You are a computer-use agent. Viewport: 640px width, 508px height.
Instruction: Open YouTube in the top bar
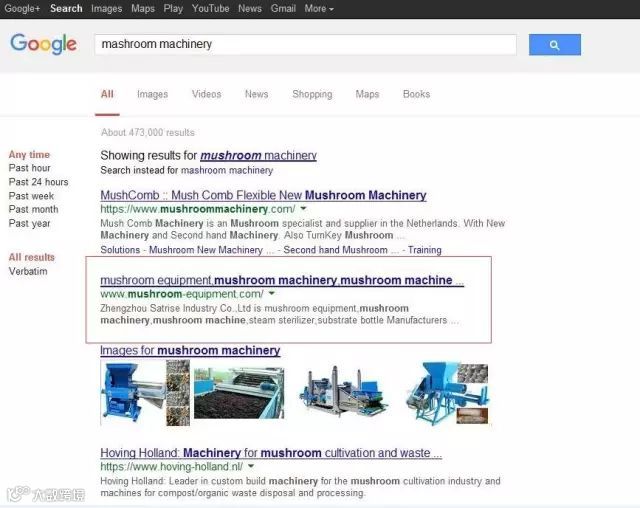point(211,9)
